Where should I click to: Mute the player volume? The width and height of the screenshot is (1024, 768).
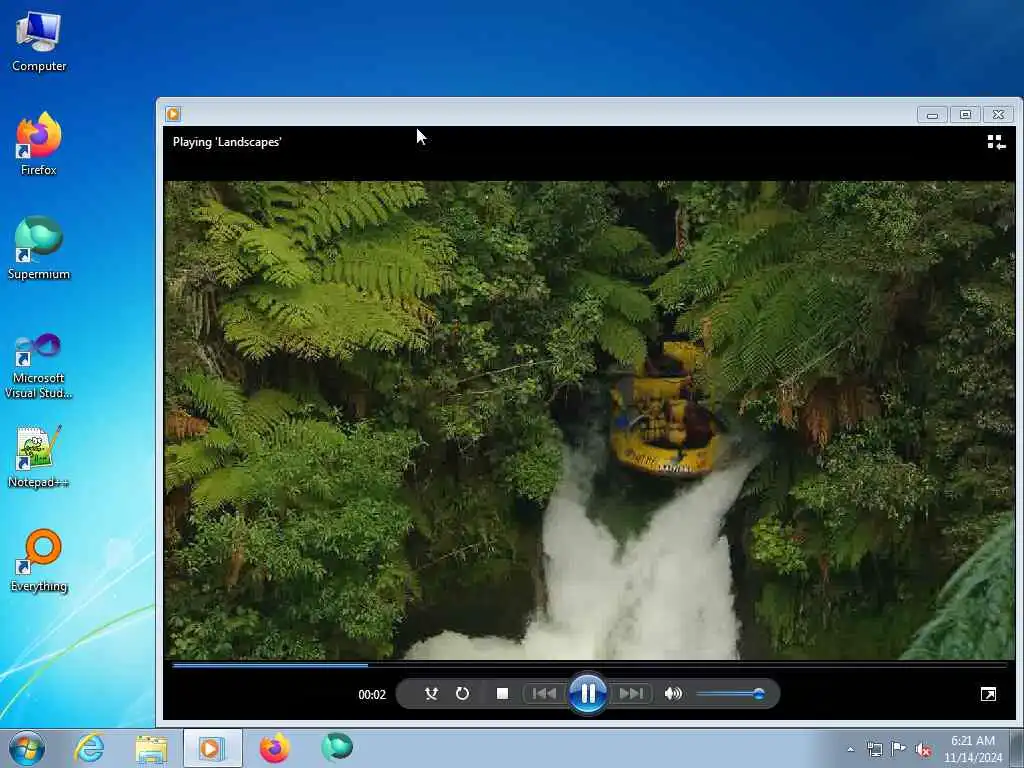(x=673, y=694)
